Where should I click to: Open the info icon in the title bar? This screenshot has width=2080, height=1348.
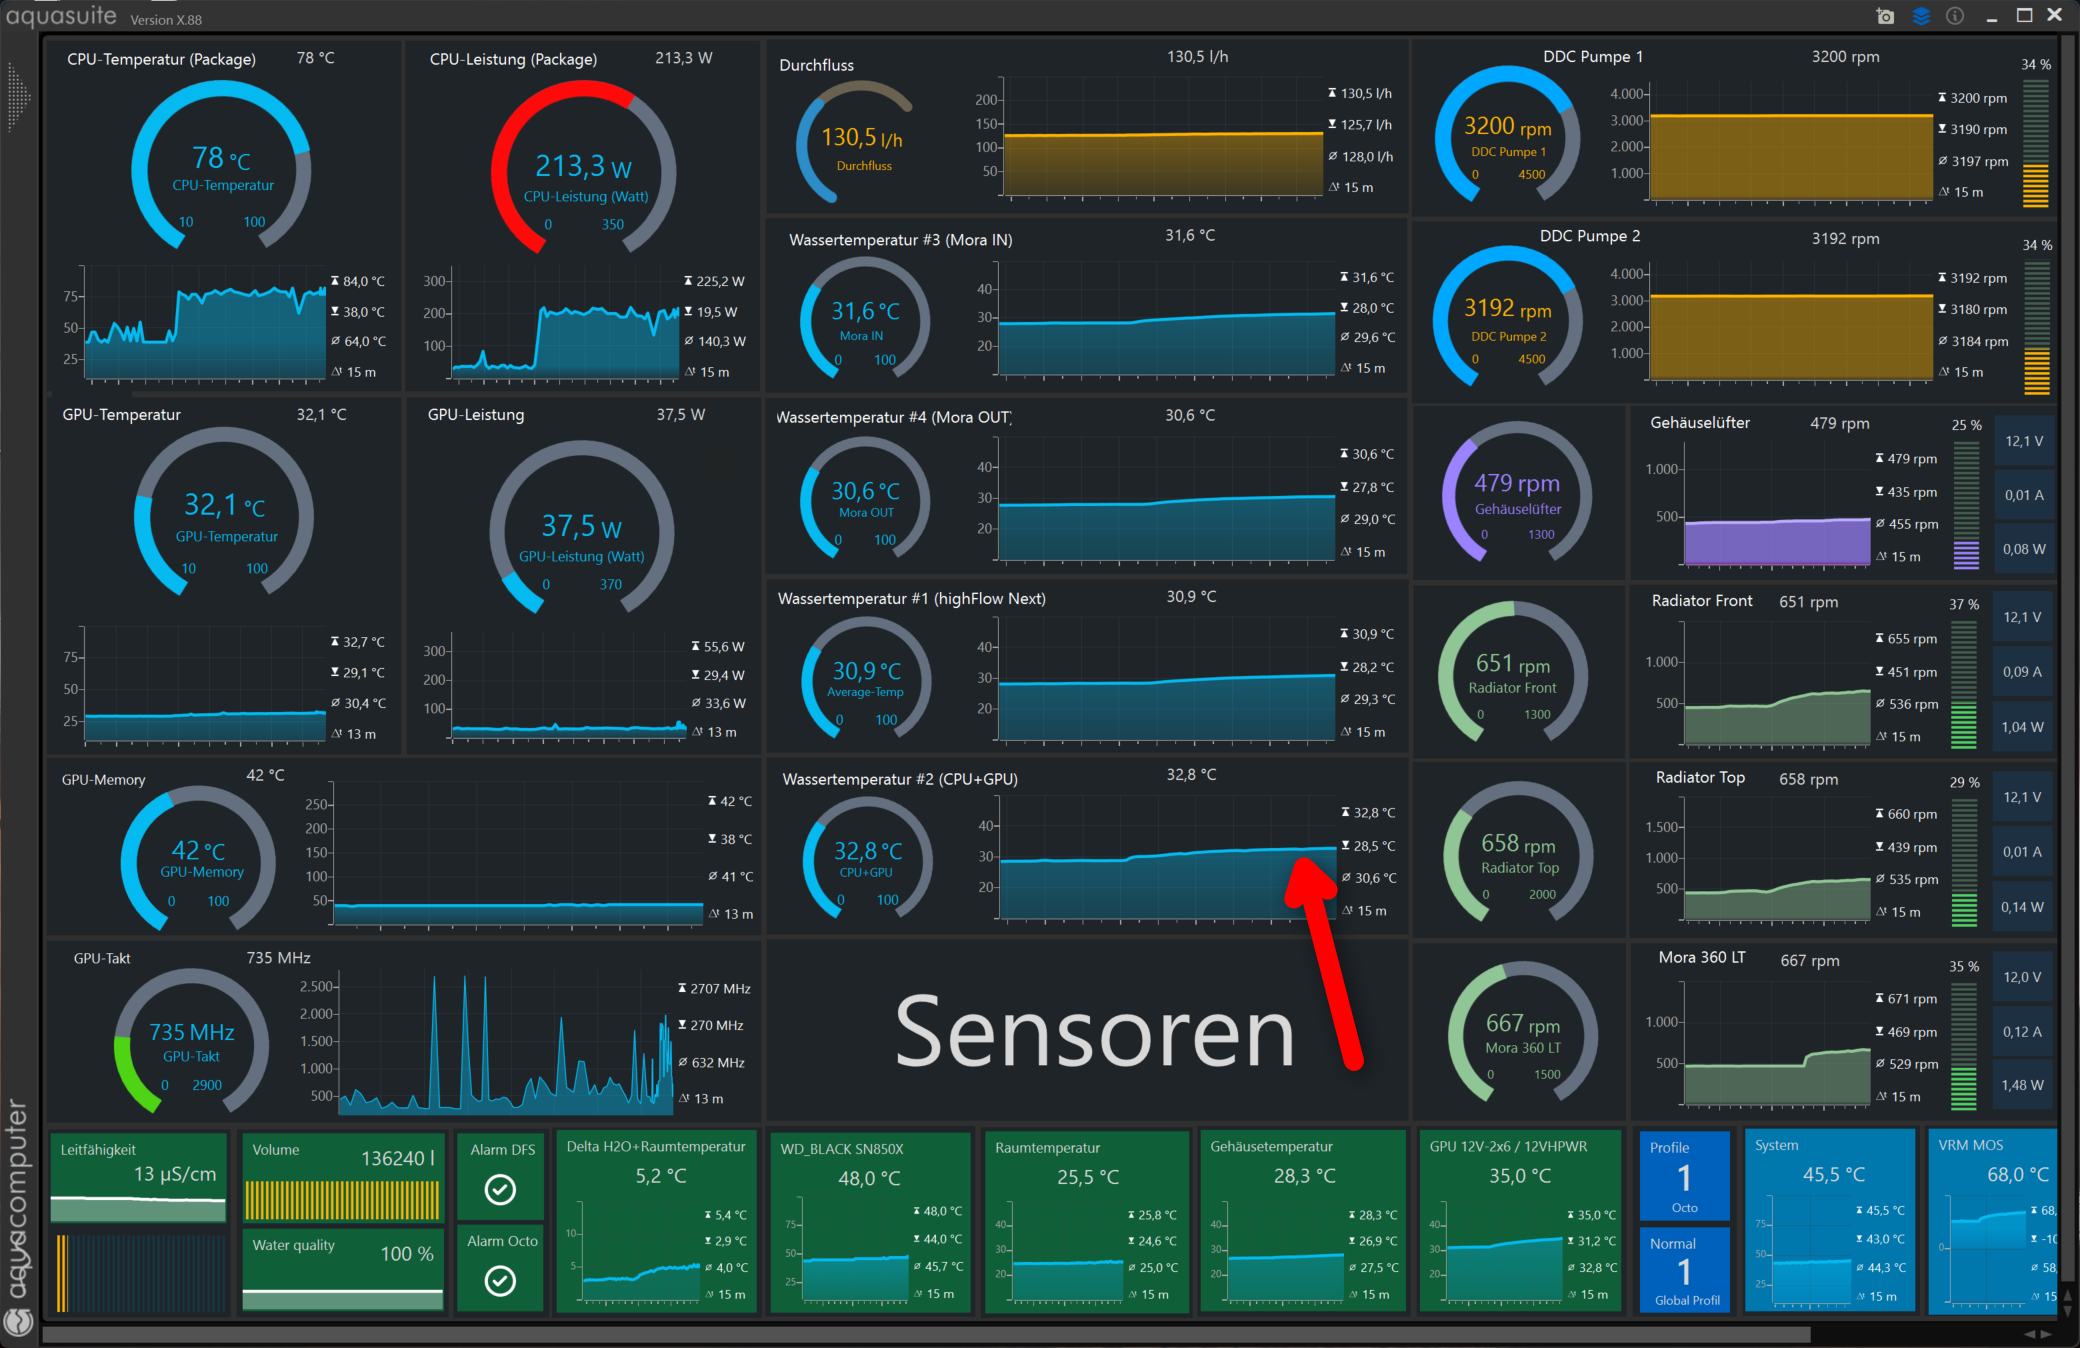pyautogui.click(x=1955, y=16)
